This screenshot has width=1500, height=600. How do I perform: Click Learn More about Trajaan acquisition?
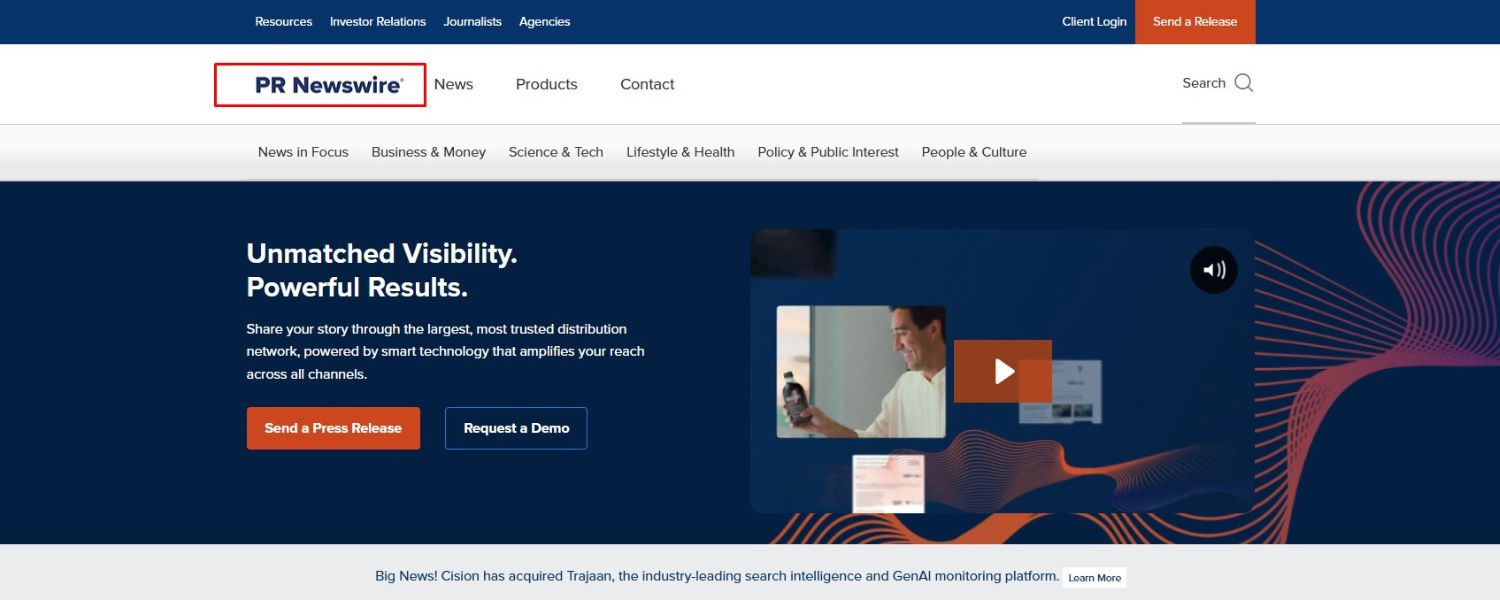[1094, 577]
